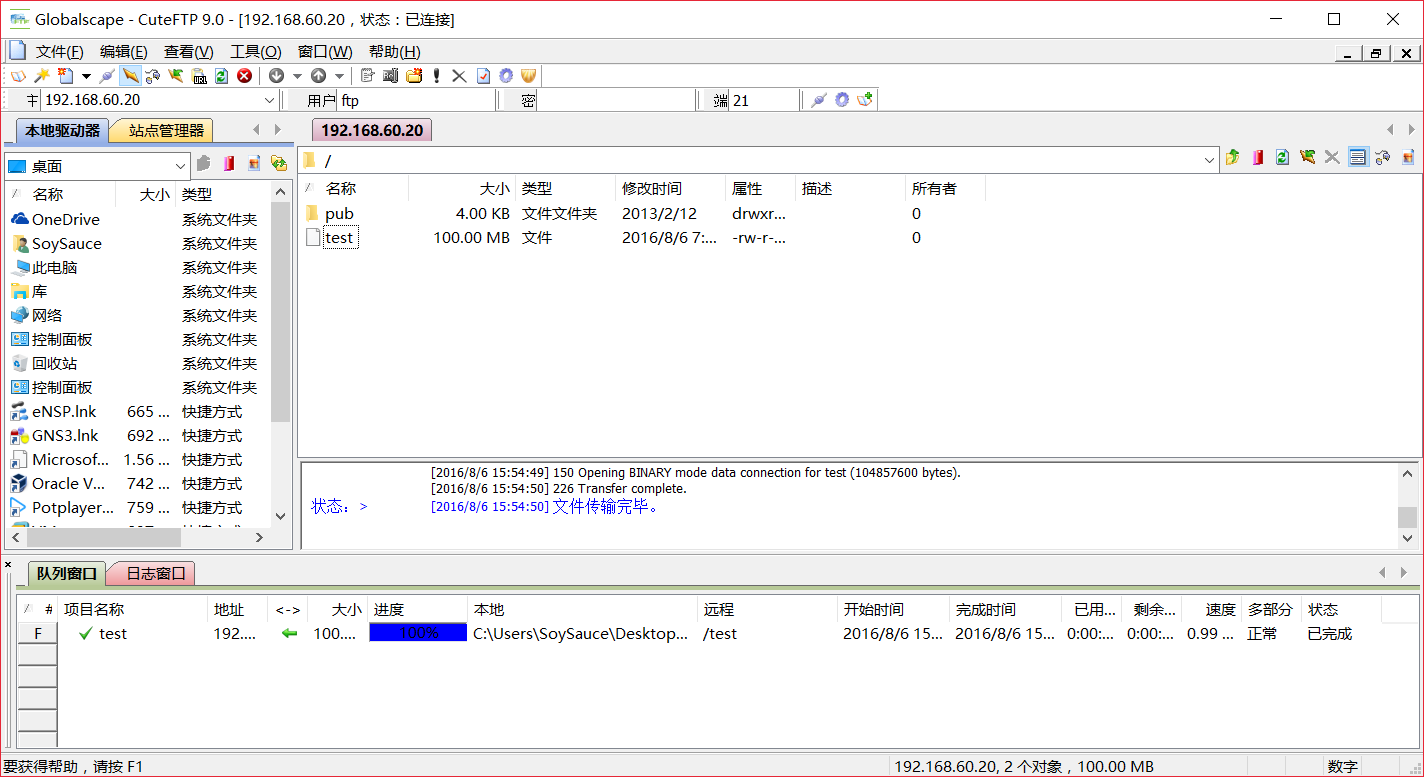Open the 查看(V) menu
This screenshot has height=777, width=1424.
pyautogui.click(x=189, y=52)
